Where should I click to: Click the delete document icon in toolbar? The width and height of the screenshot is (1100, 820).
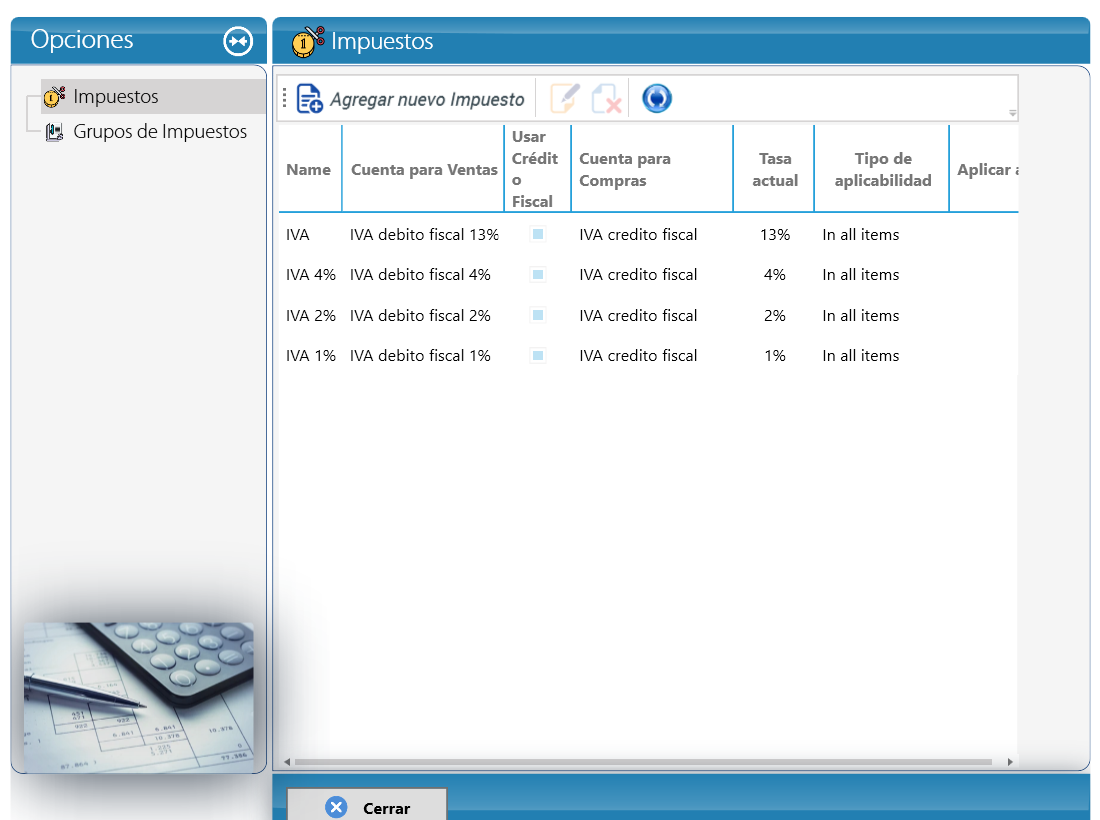click(607, 98)
